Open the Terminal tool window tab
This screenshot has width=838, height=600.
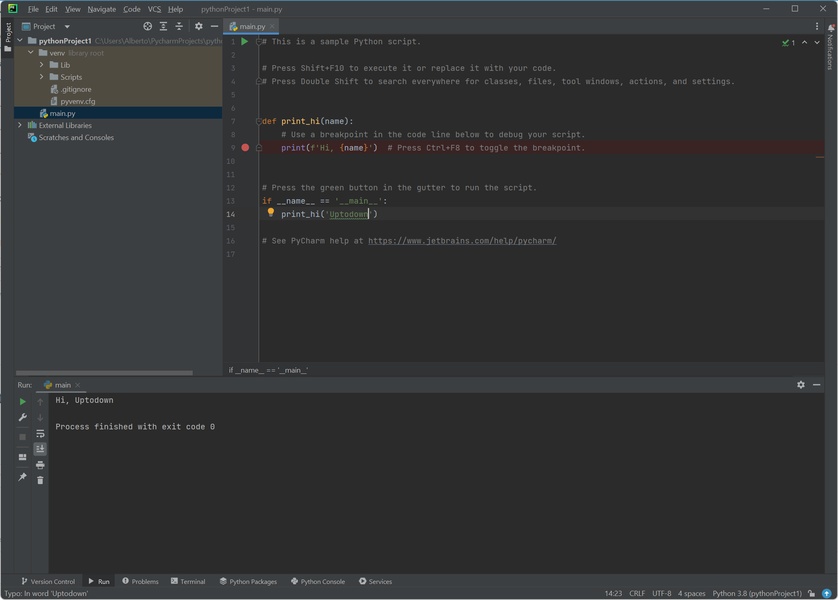(x=188, y=581)
